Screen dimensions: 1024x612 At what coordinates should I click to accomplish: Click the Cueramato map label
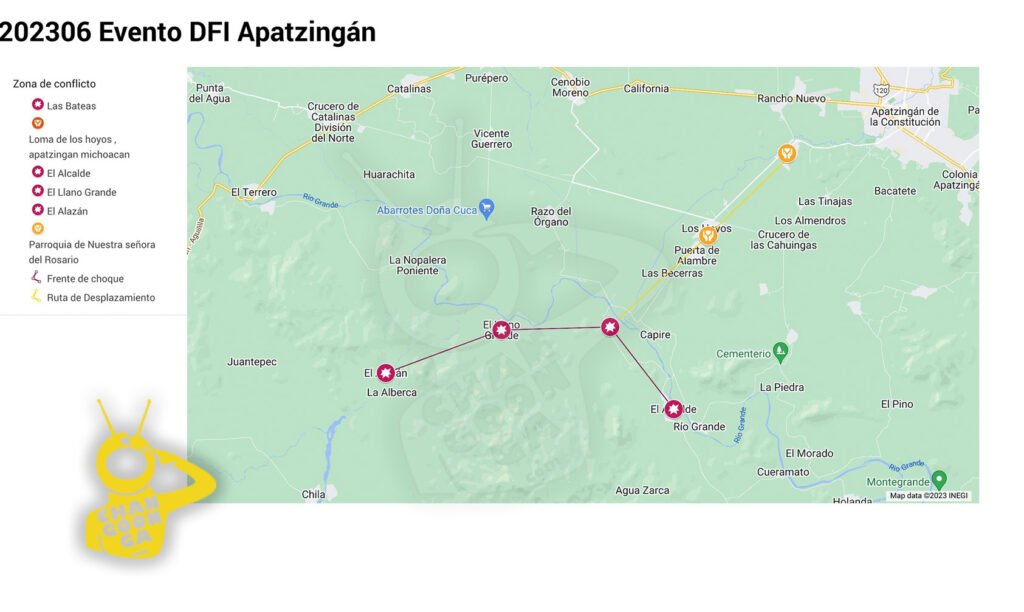[x=783, y=472]
